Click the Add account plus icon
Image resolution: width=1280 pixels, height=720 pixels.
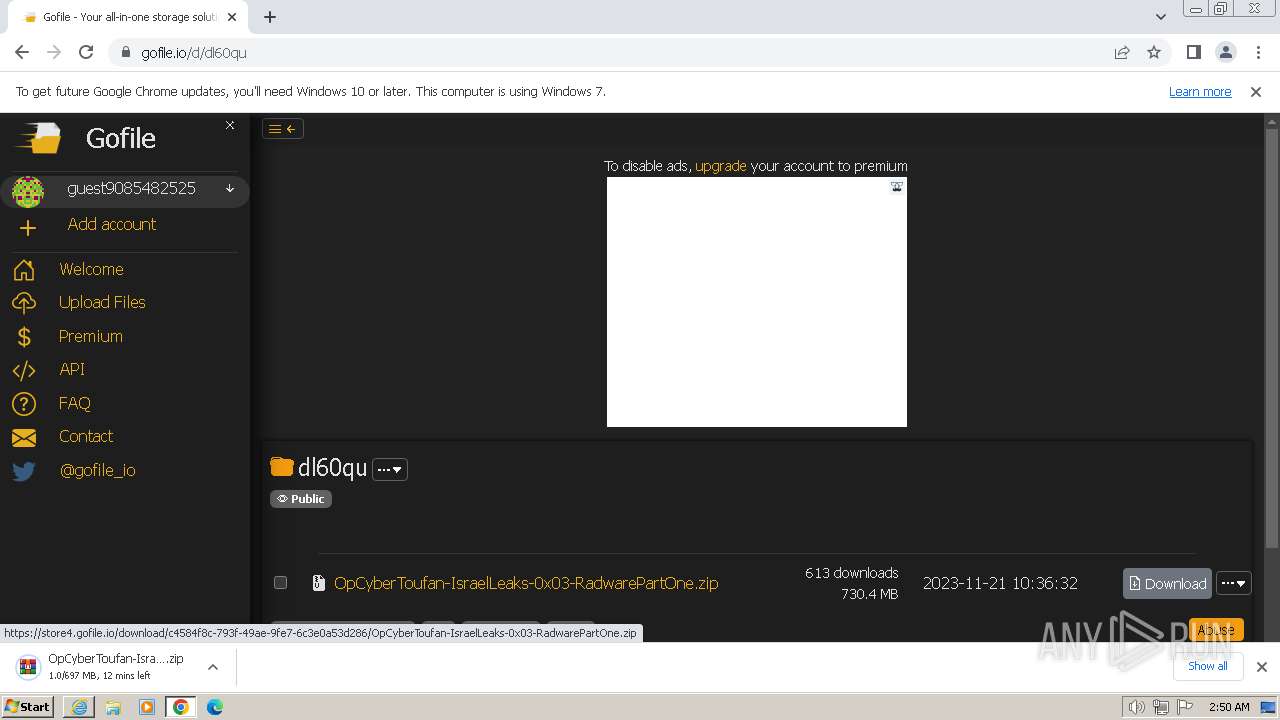(x=28, y=228)
